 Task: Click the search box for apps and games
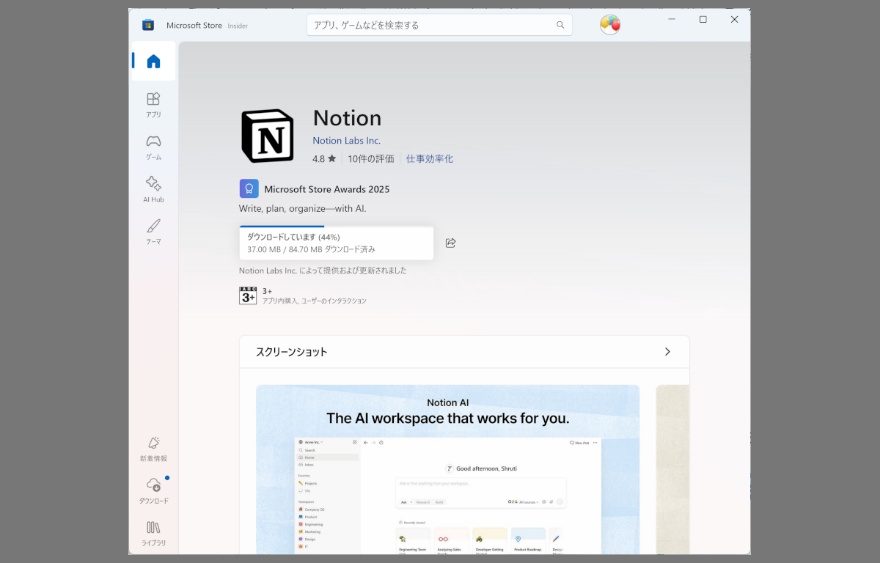pos(430,24)
